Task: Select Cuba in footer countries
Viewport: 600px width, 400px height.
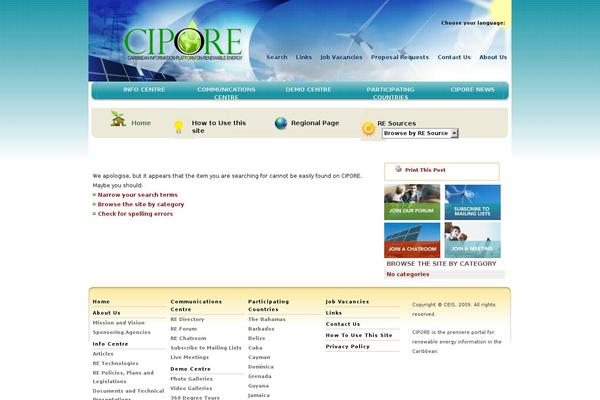Action: tap(255, 348)
